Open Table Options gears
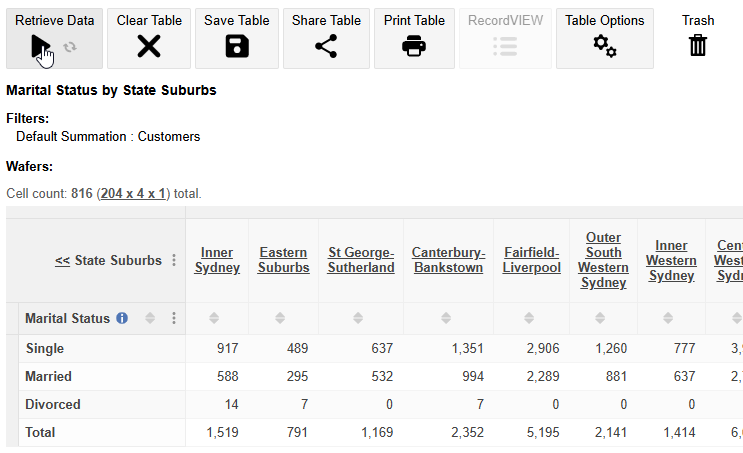Viewport: 743px width, 453px height. pyautogui.click(x=604, y=45)
